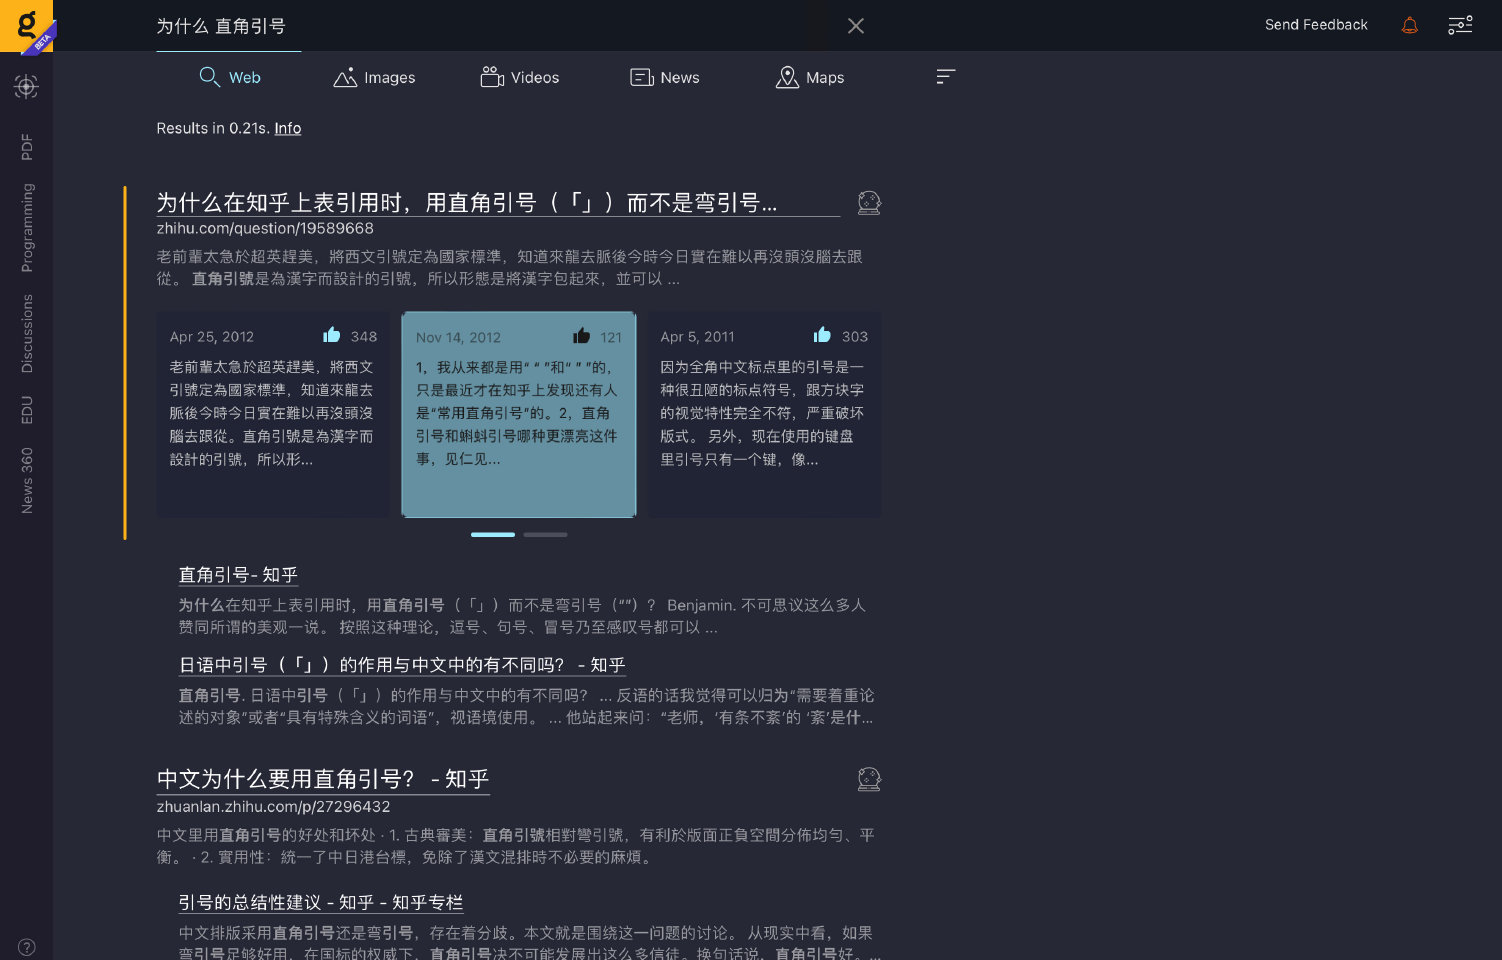Go to second carousel page indicator

pos(545,535)
